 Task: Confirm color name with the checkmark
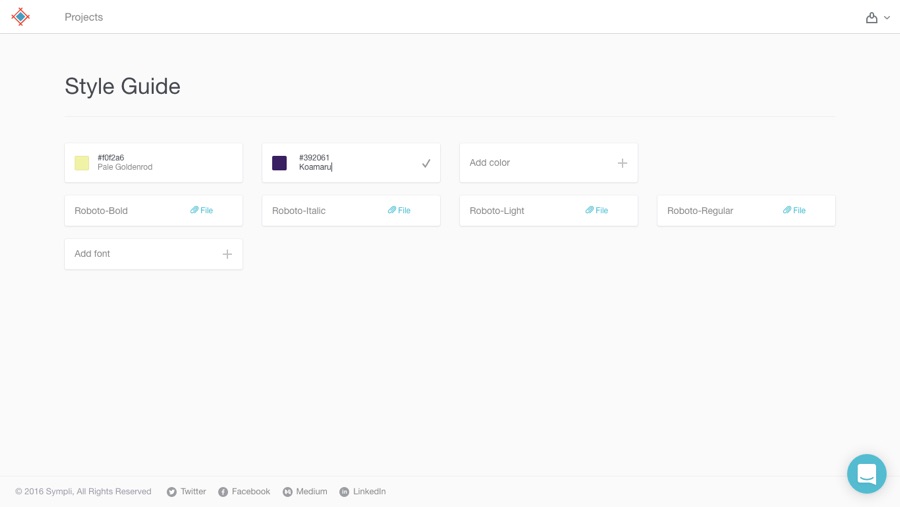click(426, 163)
